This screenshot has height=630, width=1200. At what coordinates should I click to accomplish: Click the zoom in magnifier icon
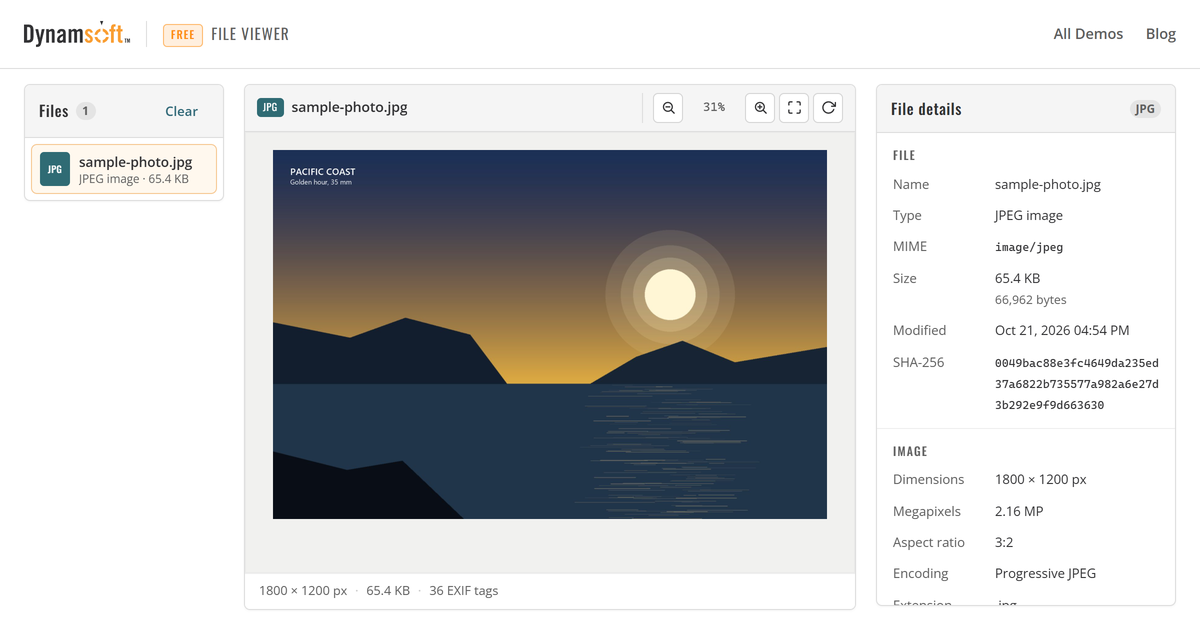[x=760, y=107]
